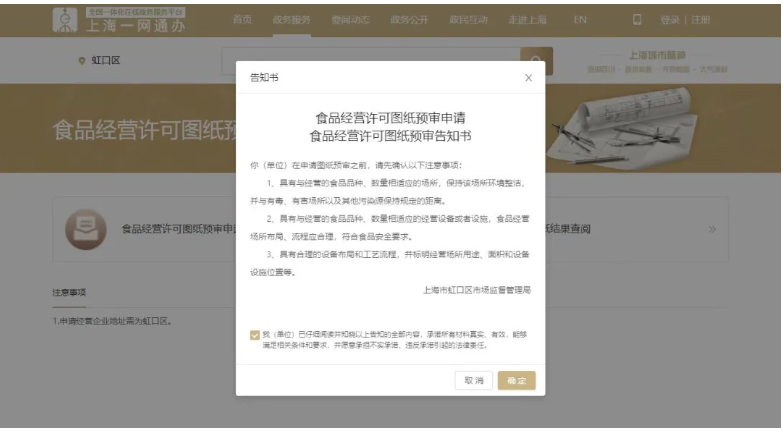The image size is (783, 433).
Task: Select the 注意事项 tab
Action: click(69, 292)
